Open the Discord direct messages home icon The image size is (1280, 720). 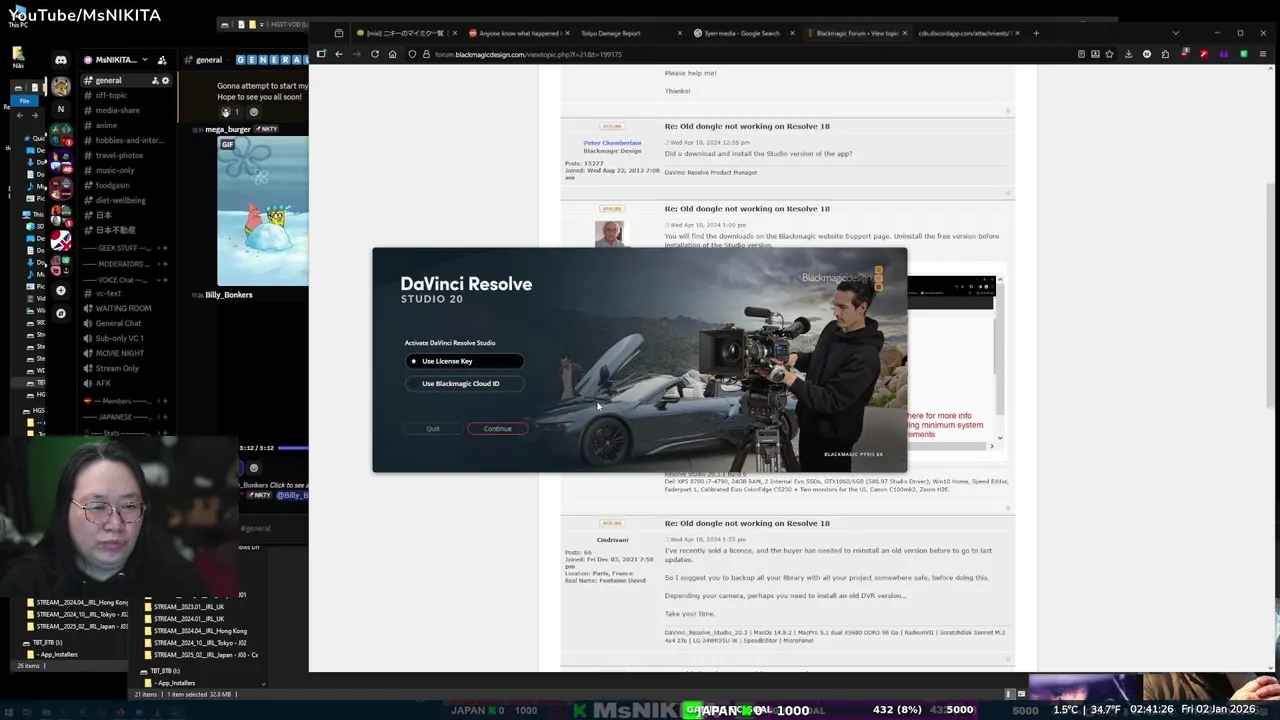61,60
